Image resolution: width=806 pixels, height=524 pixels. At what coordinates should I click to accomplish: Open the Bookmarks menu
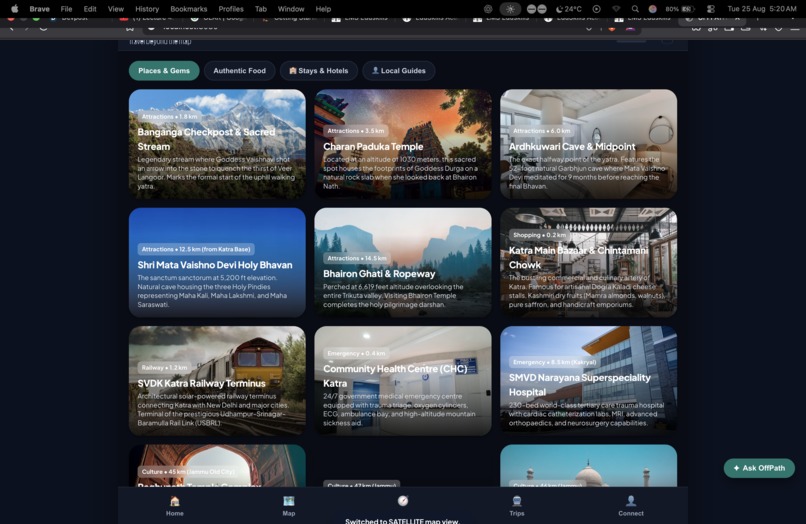pyautogui.click(x=189, y=9)
